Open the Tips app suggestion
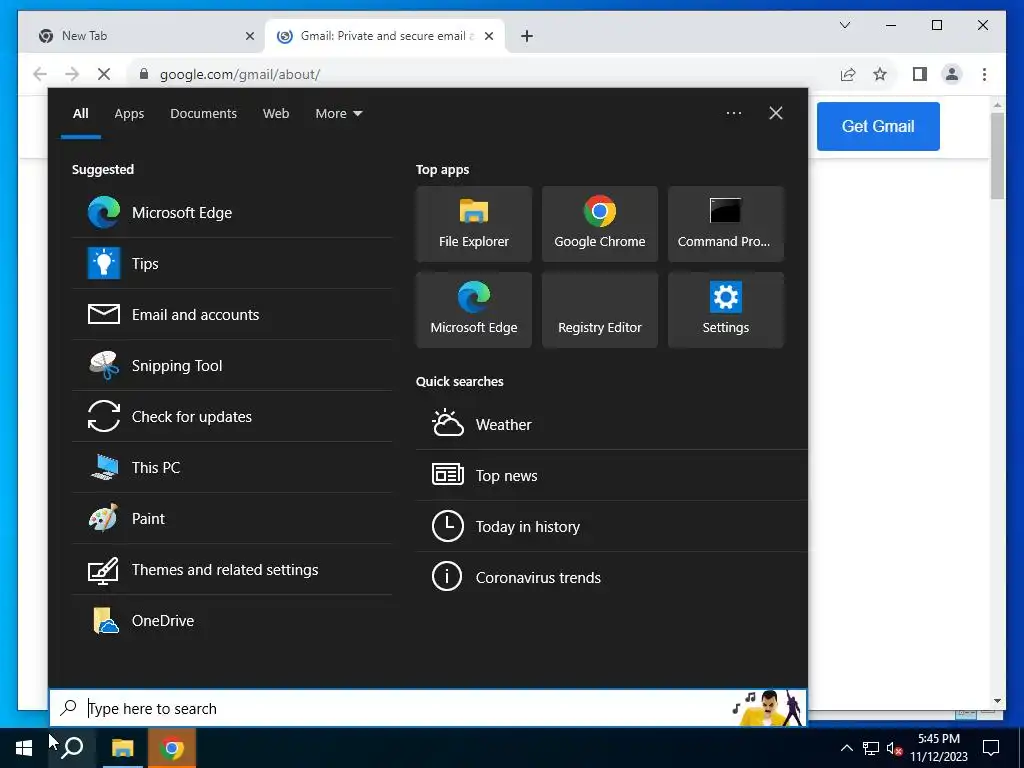The width and height of the screenshot is (1024, 768). click(232, 263)
